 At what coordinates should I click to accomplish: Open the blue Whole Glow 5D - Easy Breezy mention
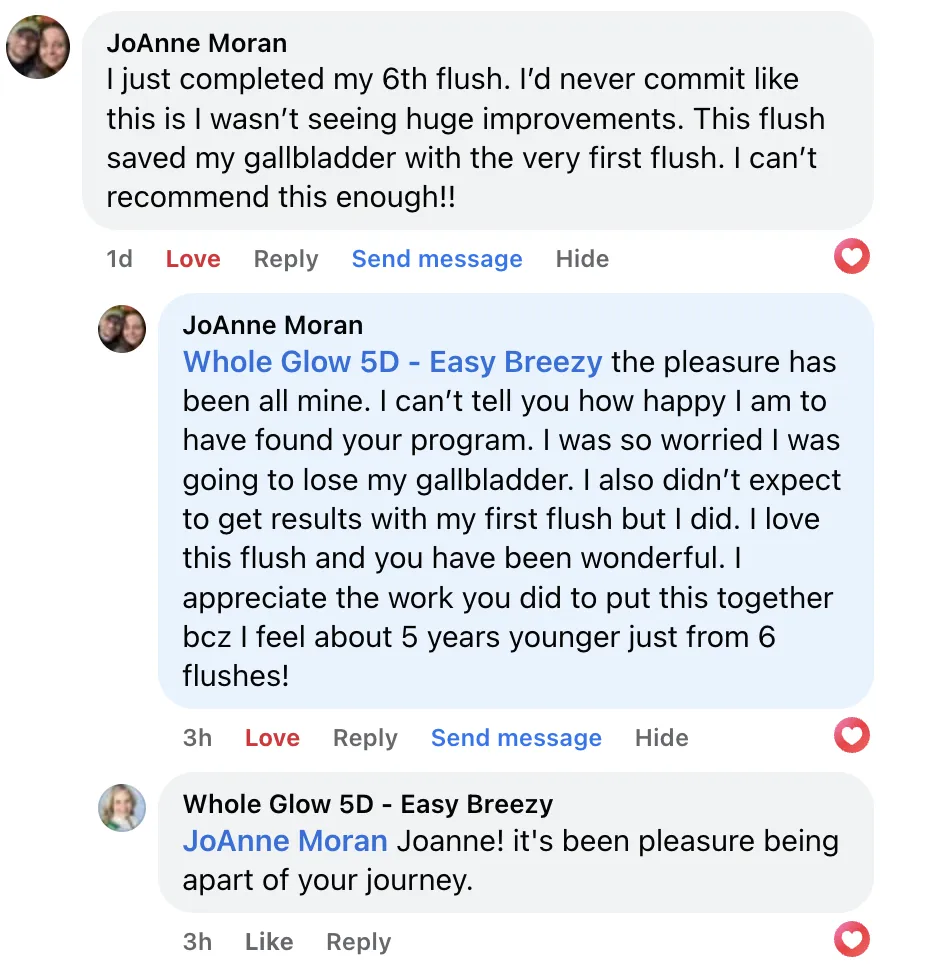[x=392, y=361]
